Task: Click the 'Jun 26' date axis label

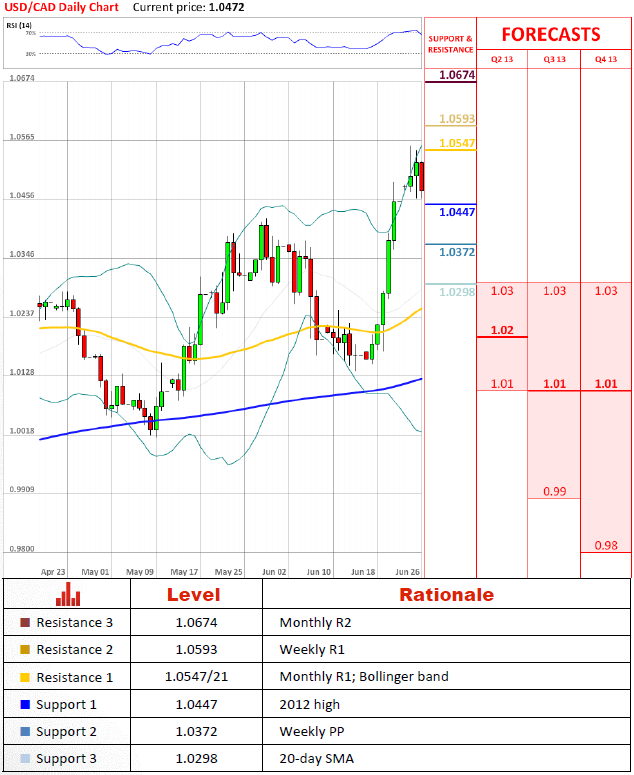Action: 407,572
